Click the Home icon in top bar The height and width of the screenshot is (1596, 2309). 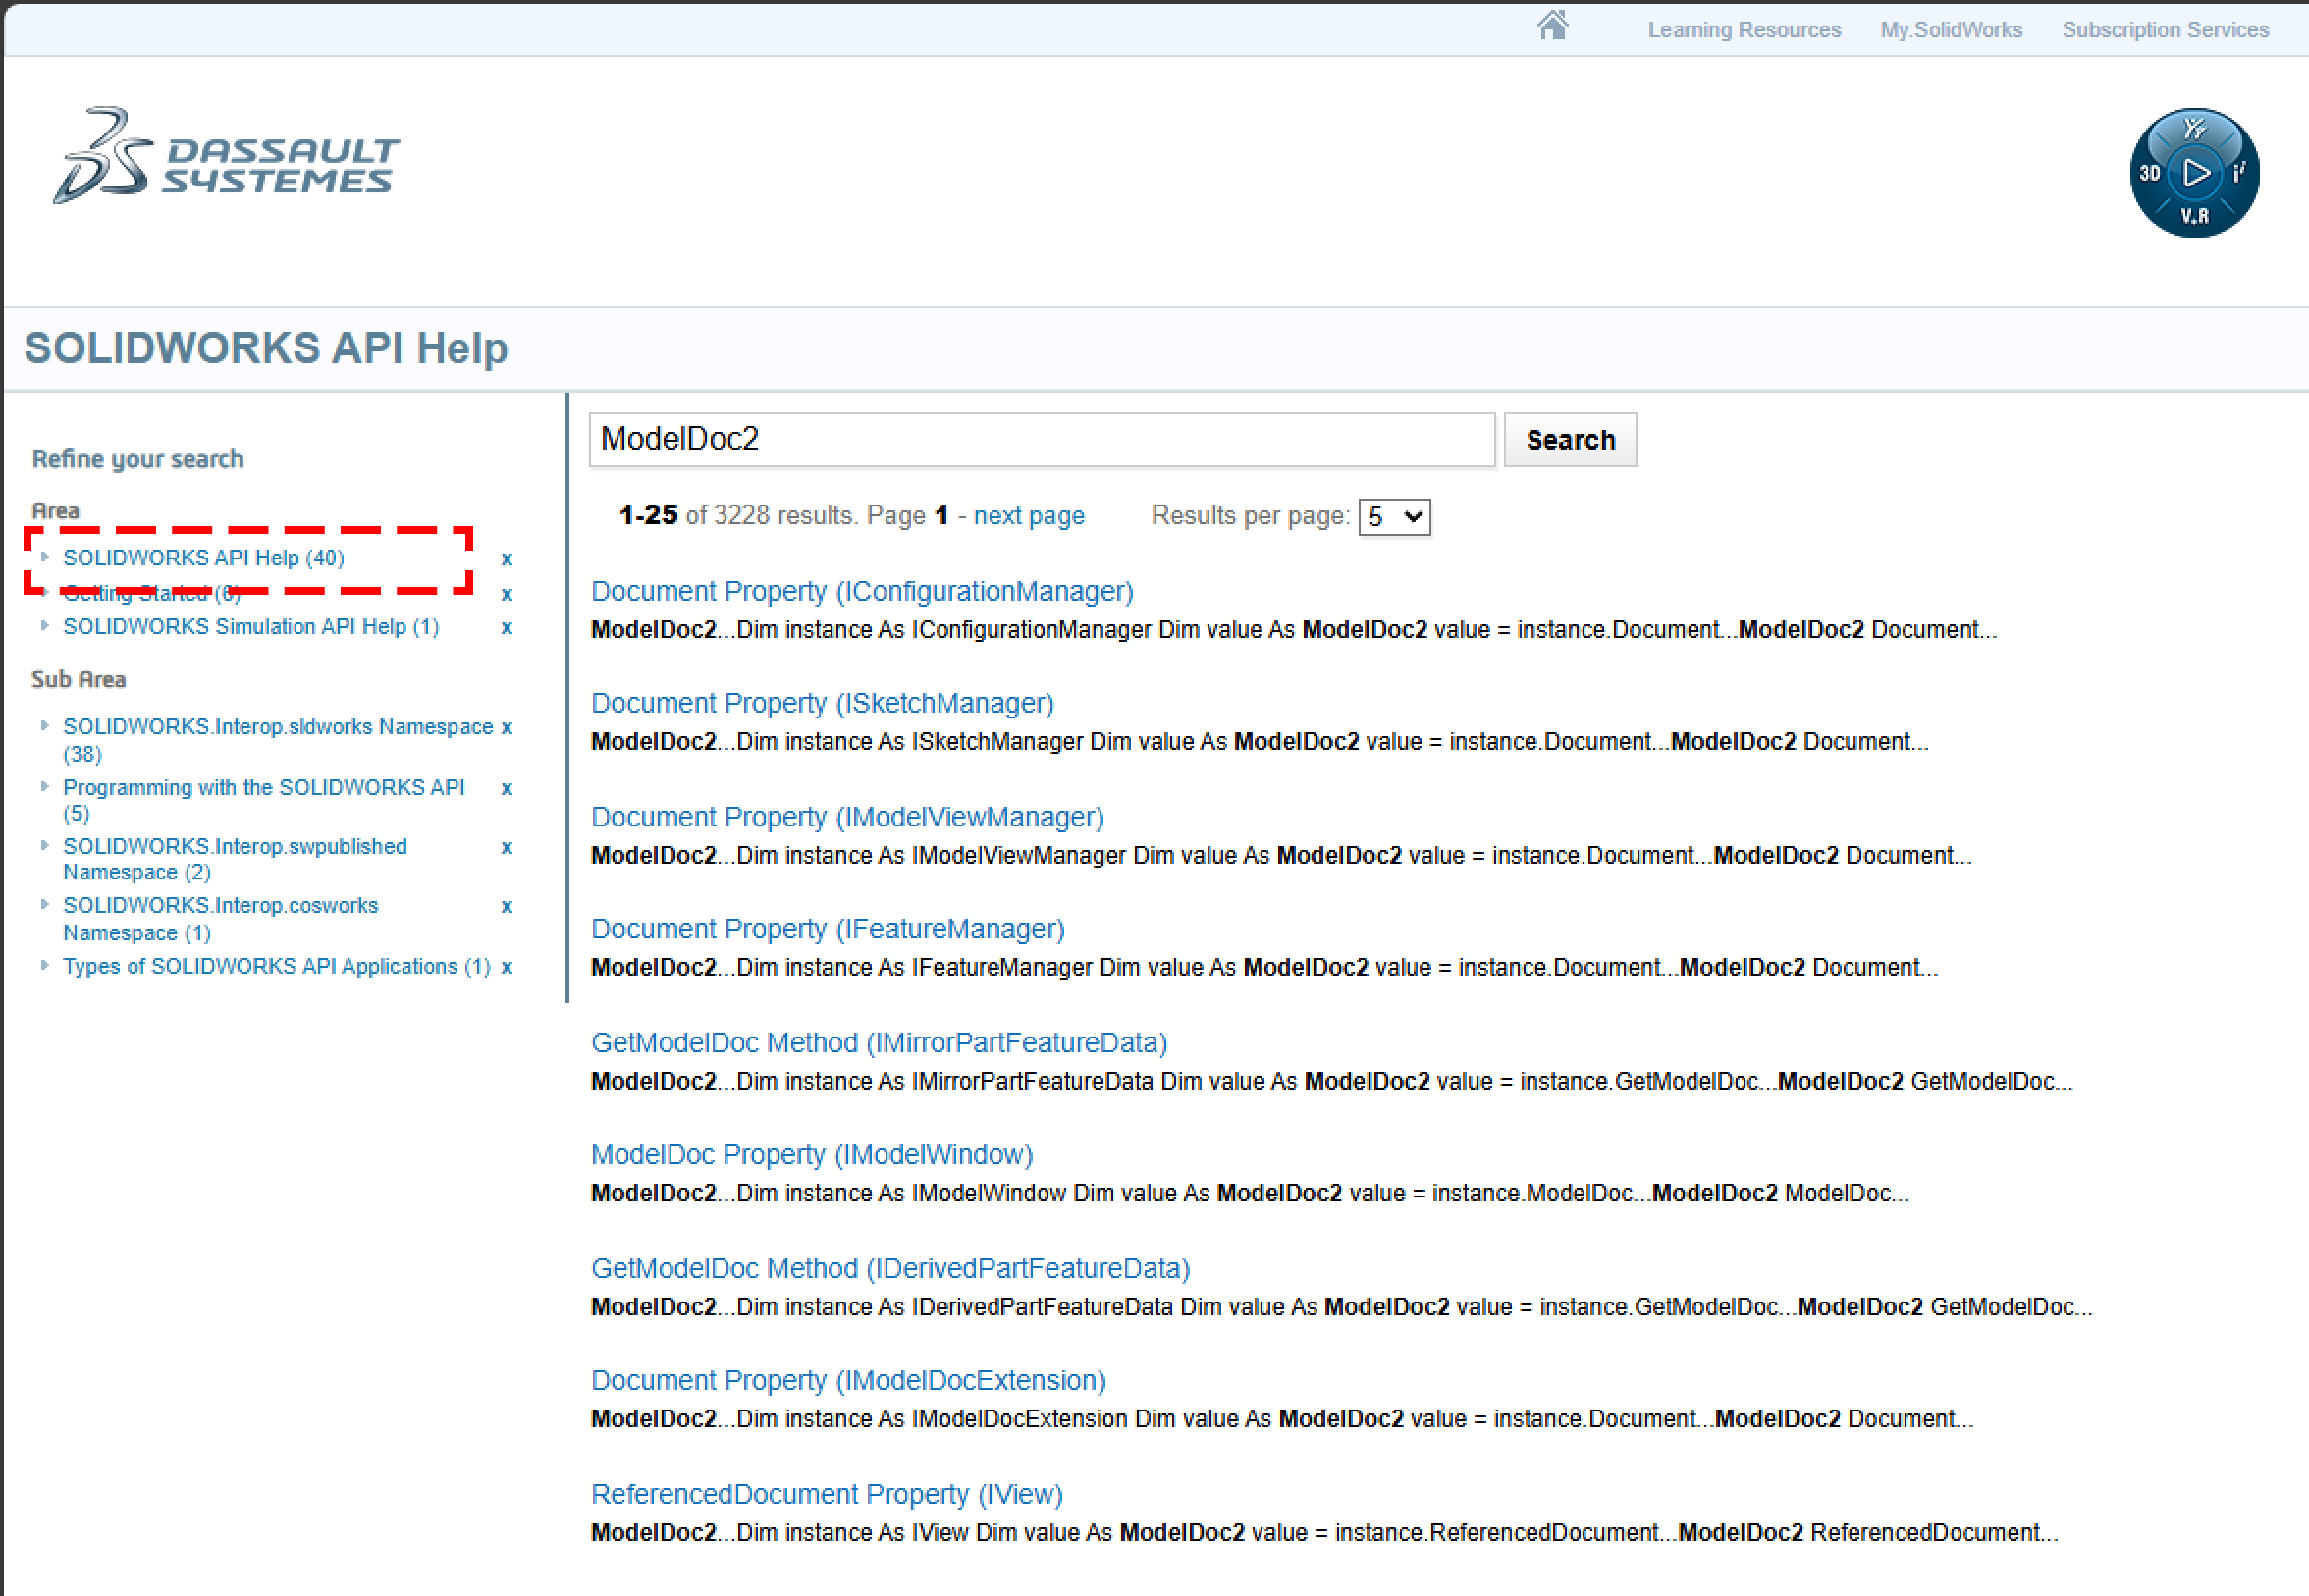tap(1552, 24)
